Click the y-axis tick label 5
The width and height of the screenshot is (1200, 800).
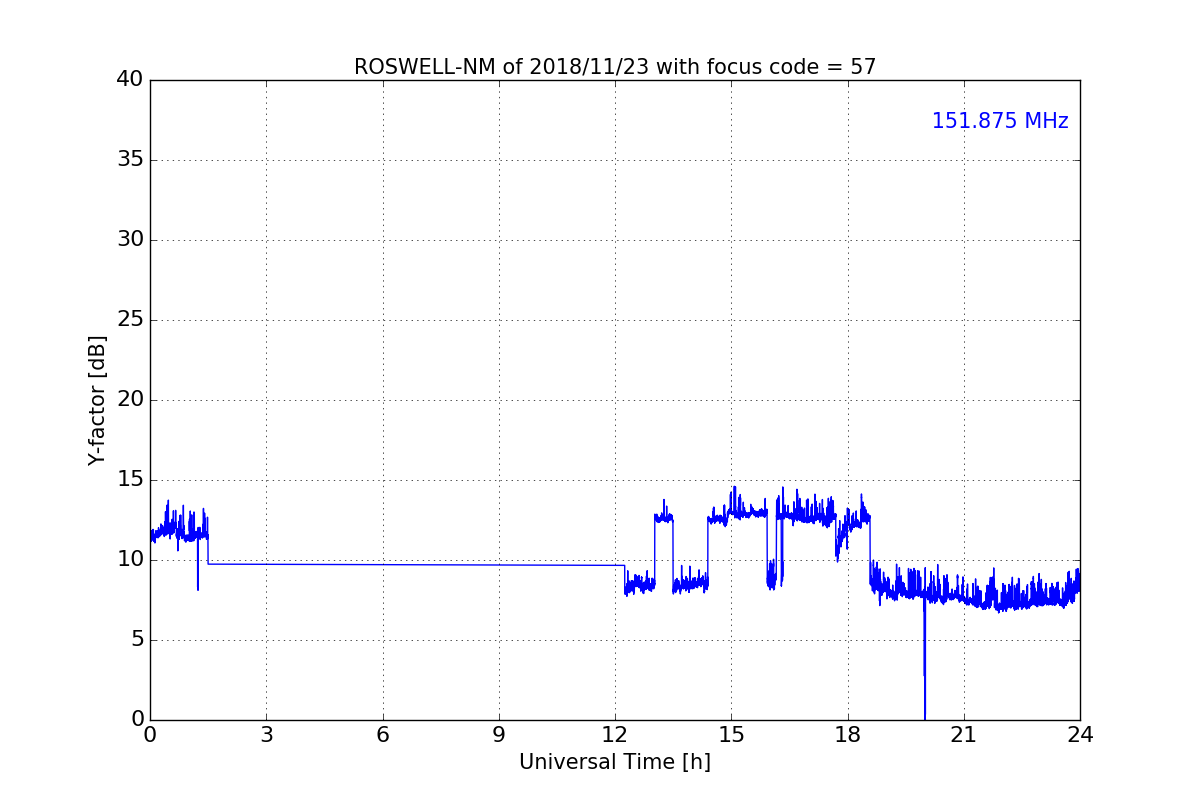136,640
